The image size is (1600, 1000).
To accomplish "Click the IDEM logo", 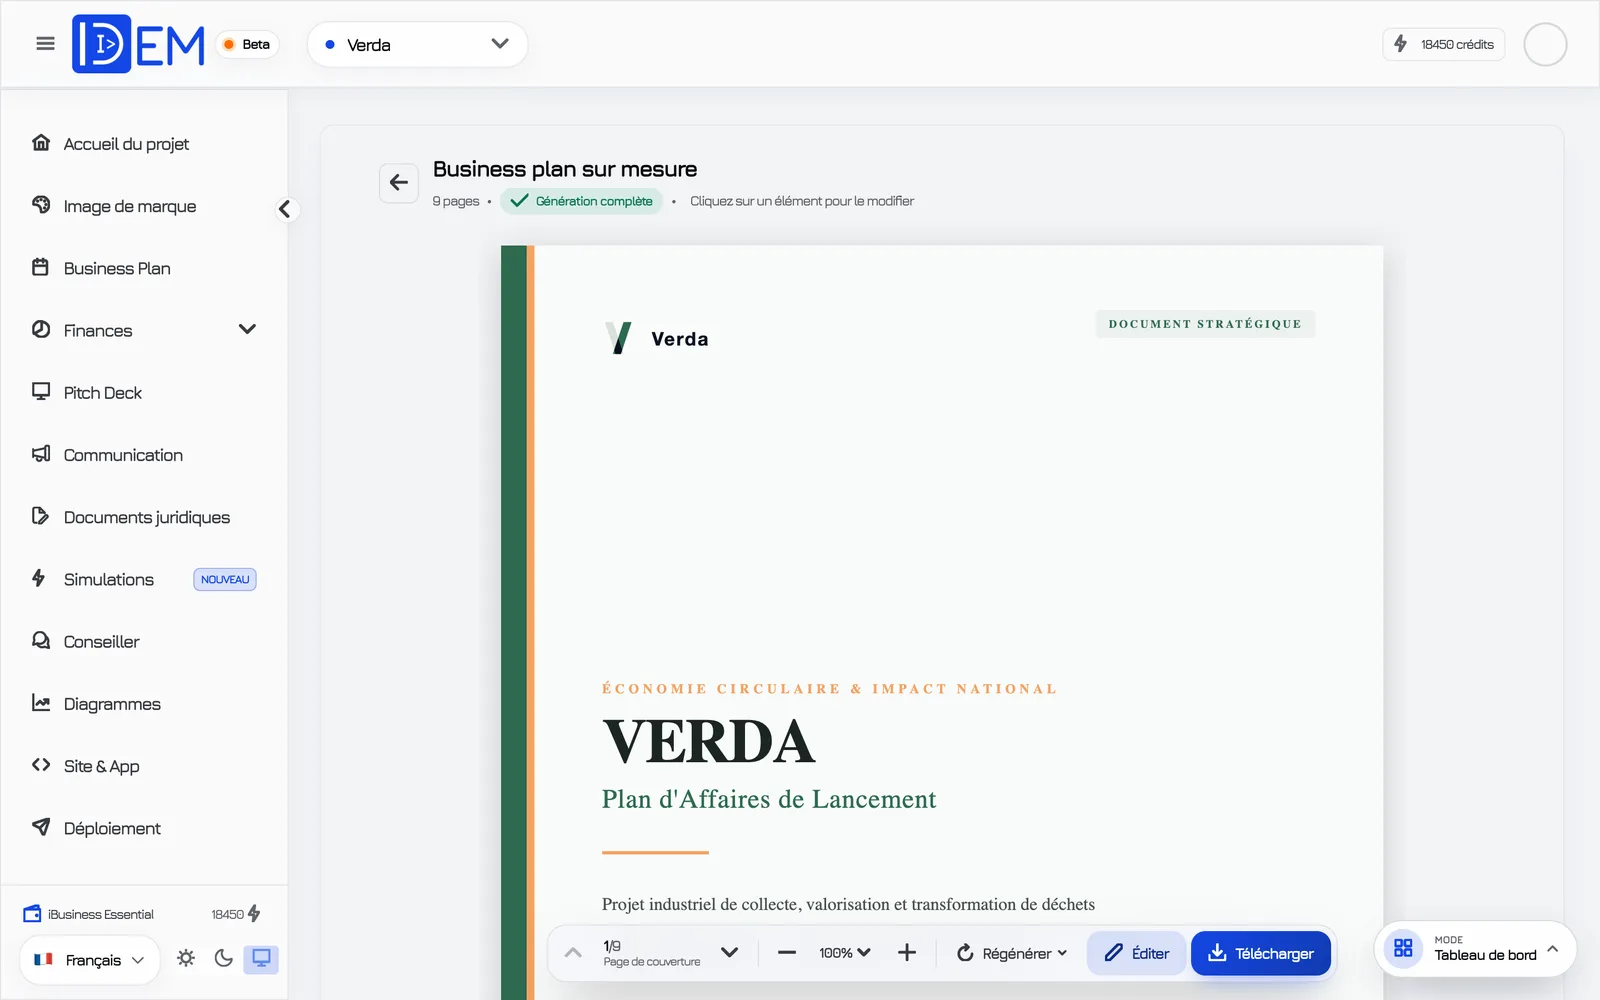I will coord(138,44).
